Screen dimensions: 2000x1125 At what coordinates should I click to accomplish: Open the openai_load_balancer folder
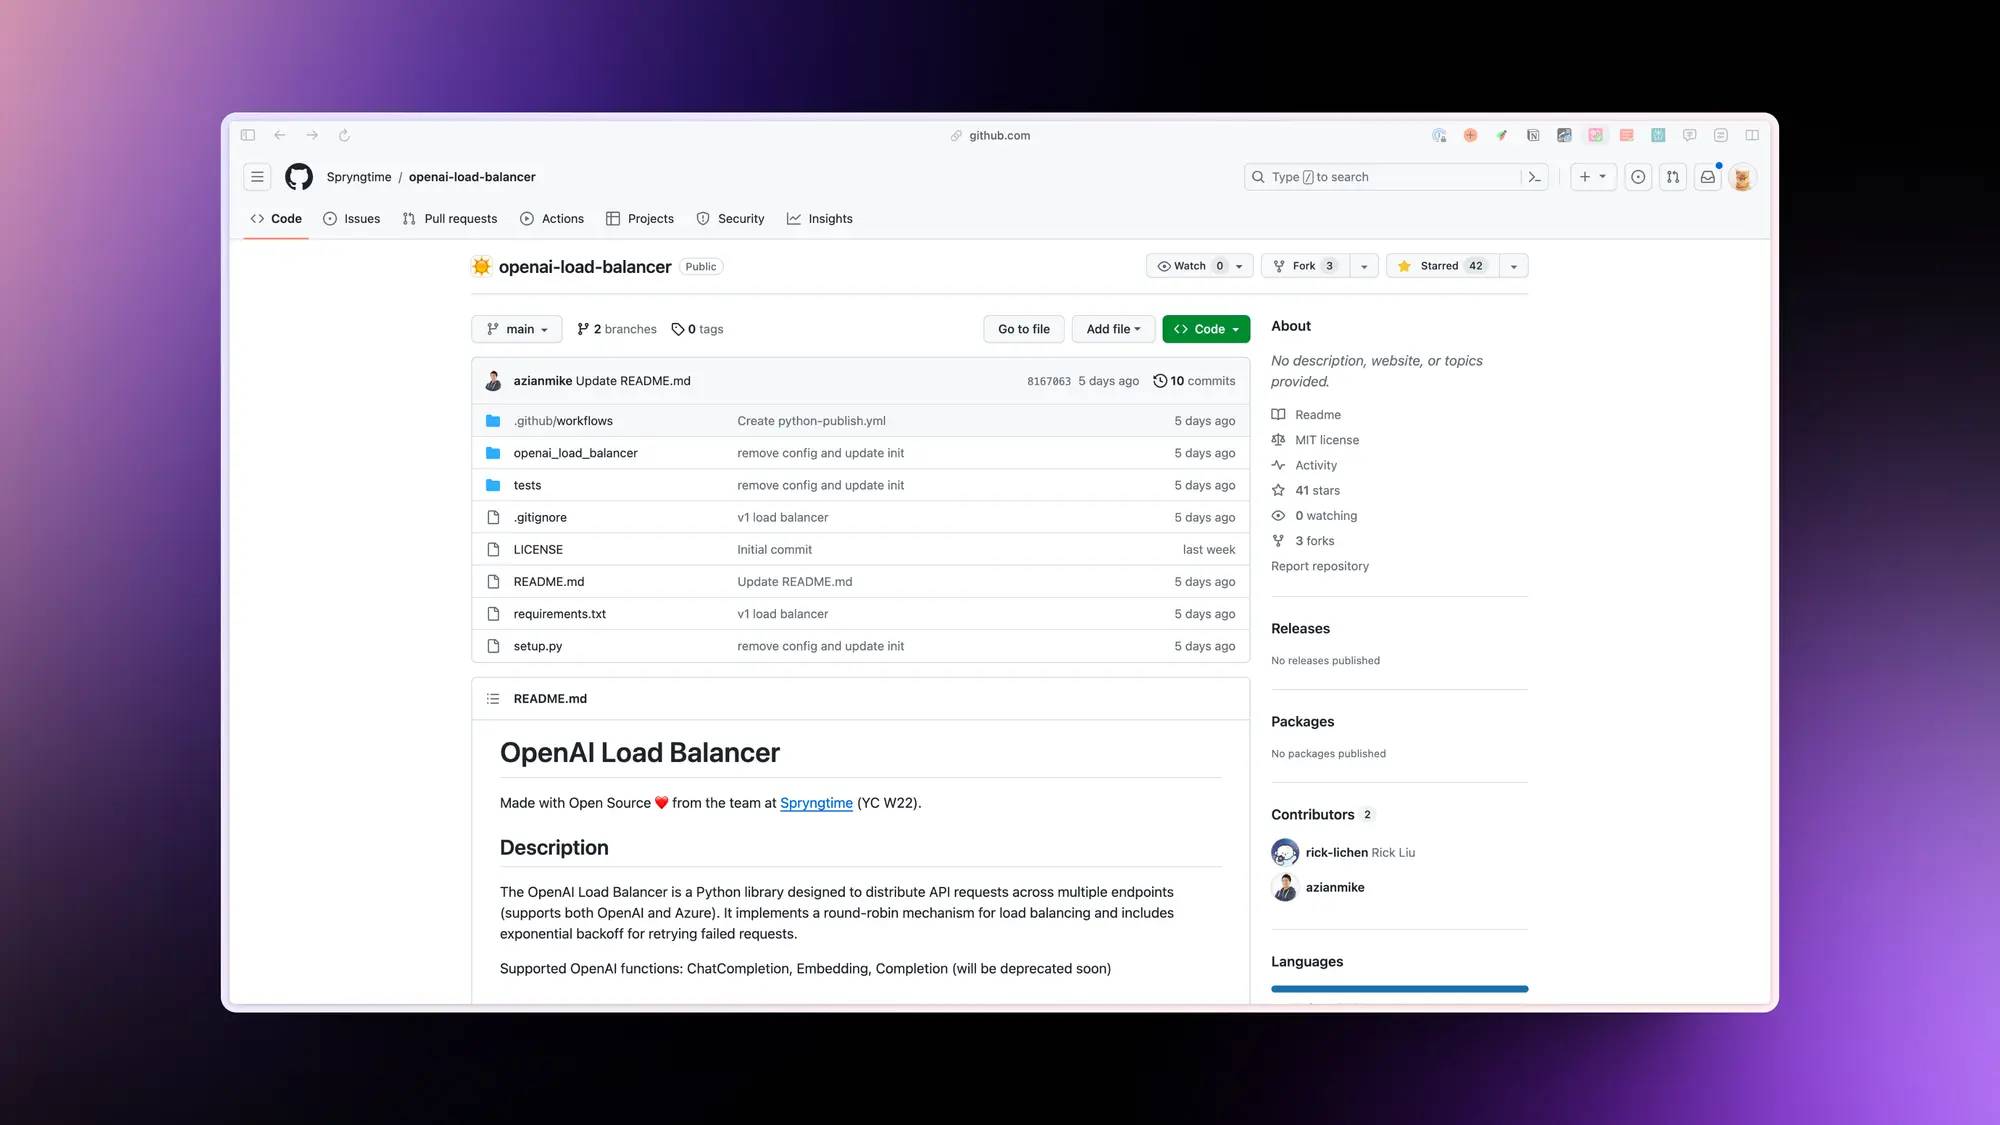pos(575,453)
